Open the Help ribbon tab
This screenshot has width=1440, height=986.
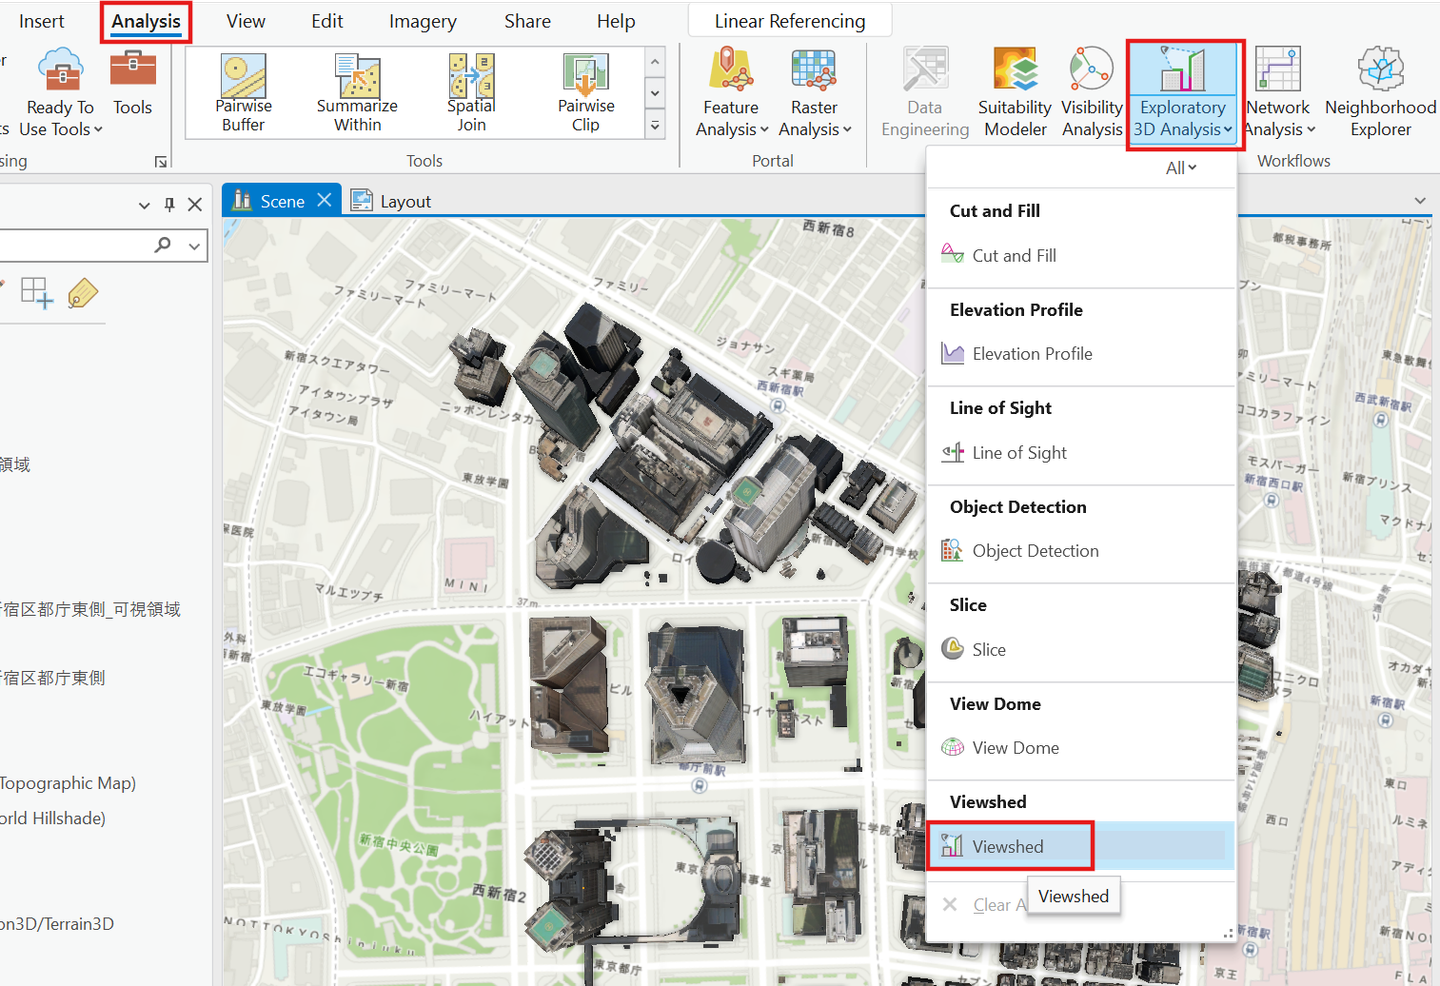coord(616,21)
